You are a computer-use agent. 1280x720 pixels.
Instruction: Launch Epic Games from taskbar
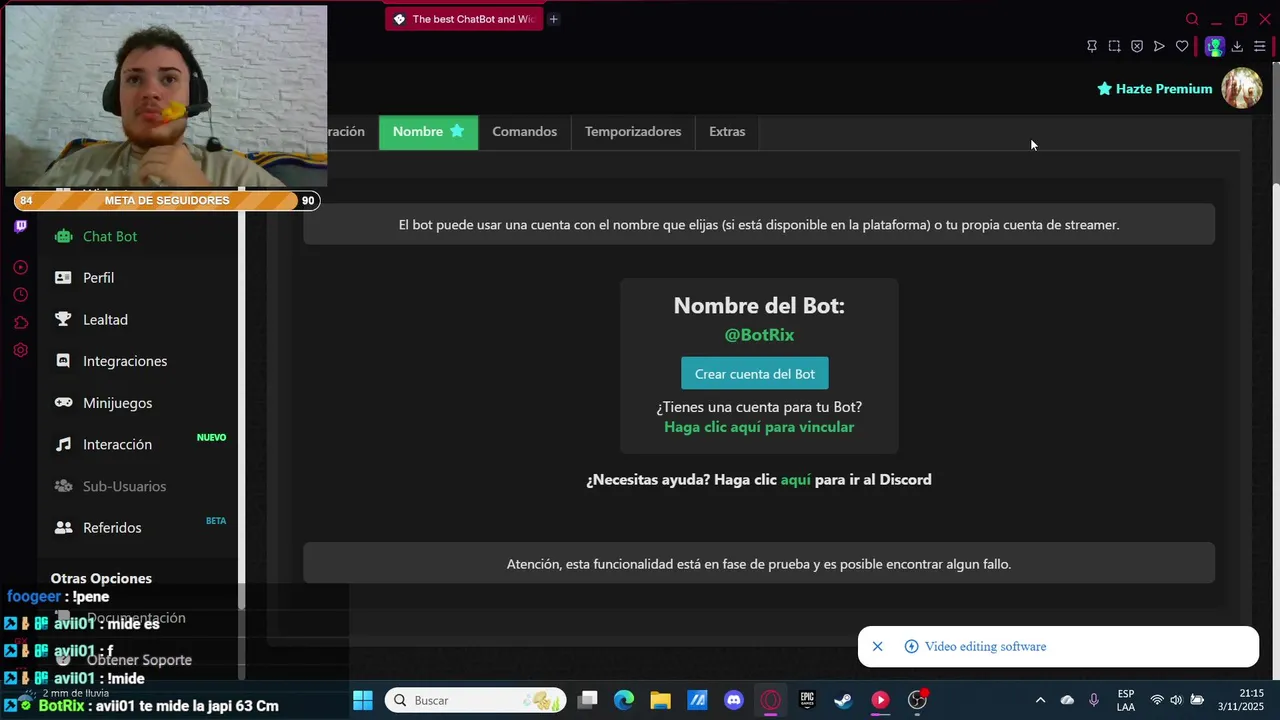[807, 700]
